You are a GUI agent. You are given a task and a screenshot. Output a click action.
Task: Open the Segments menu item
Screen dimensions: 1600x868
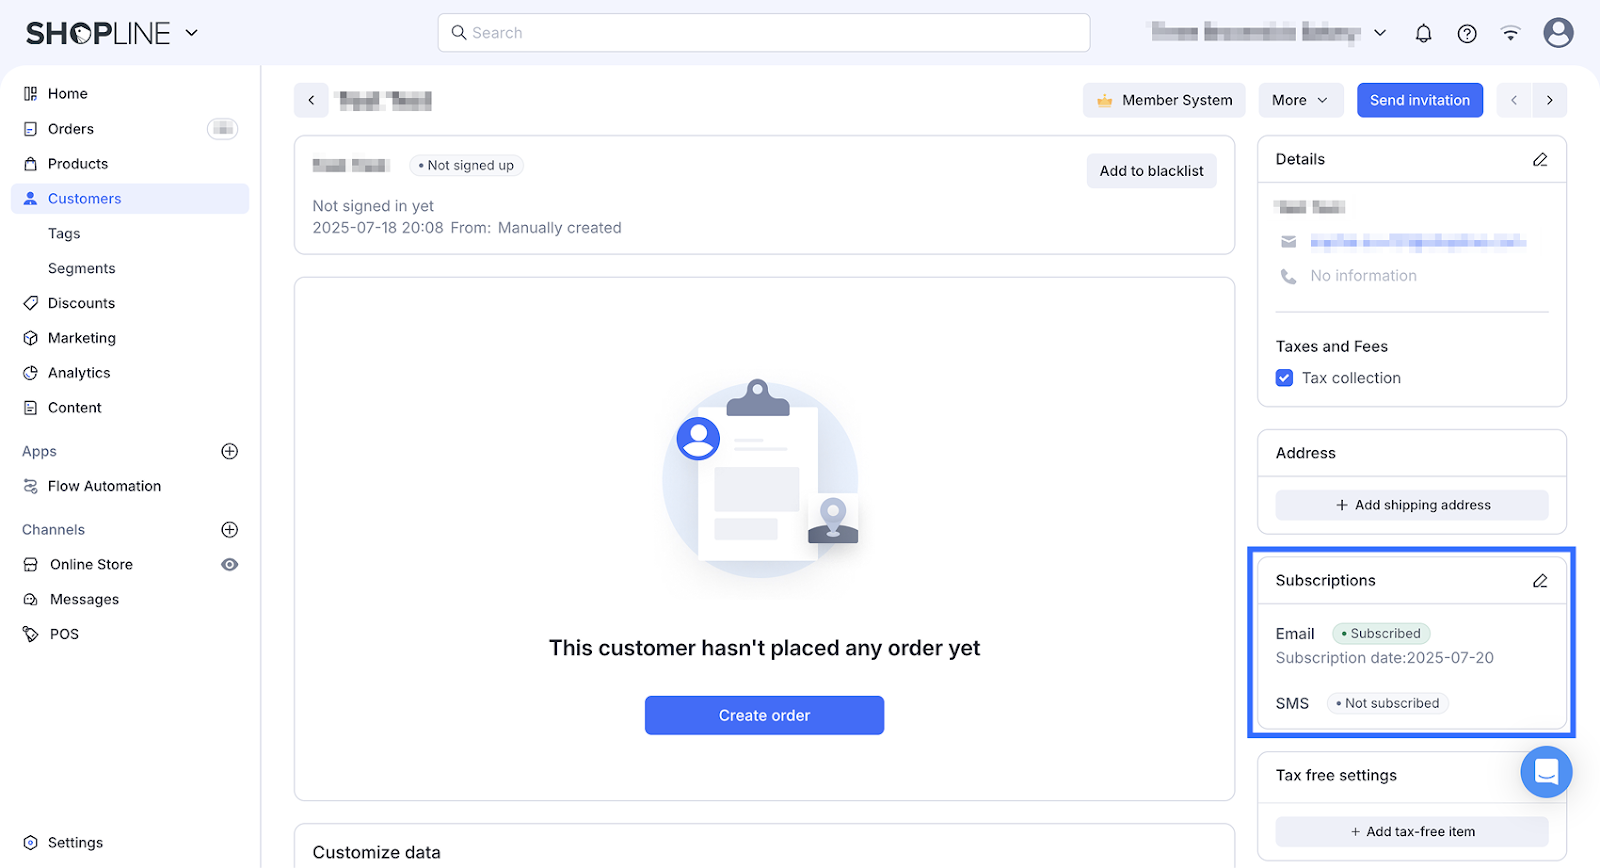pyautogui.click(x=82, y=268)
